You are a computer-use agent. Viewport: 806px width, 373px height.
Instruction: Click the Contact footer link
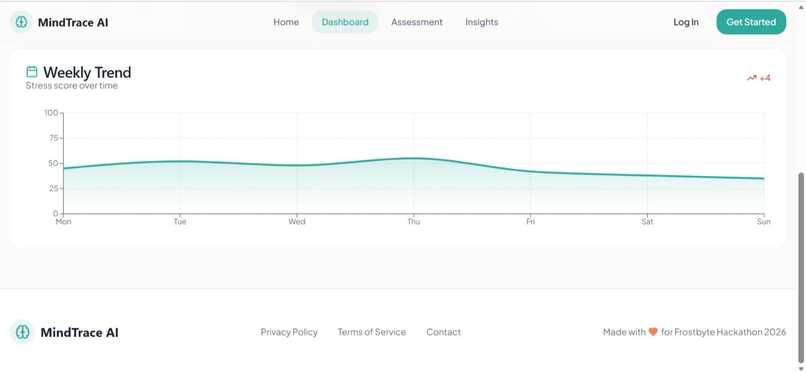tap(444, 332)
